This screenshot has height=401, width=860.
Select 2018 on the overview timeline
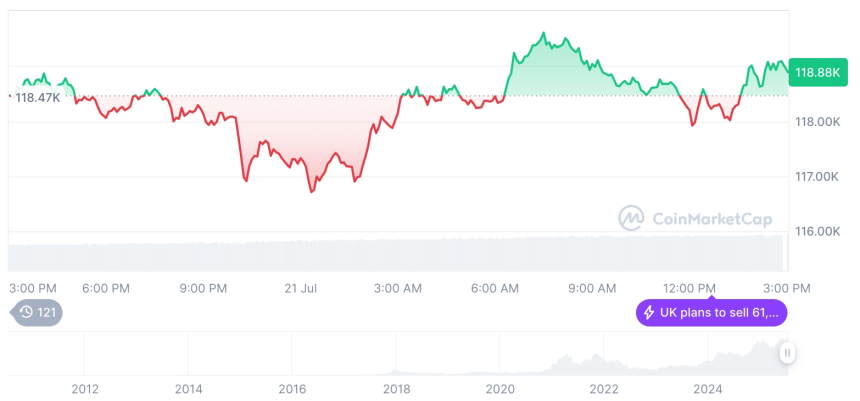(396, 389)
